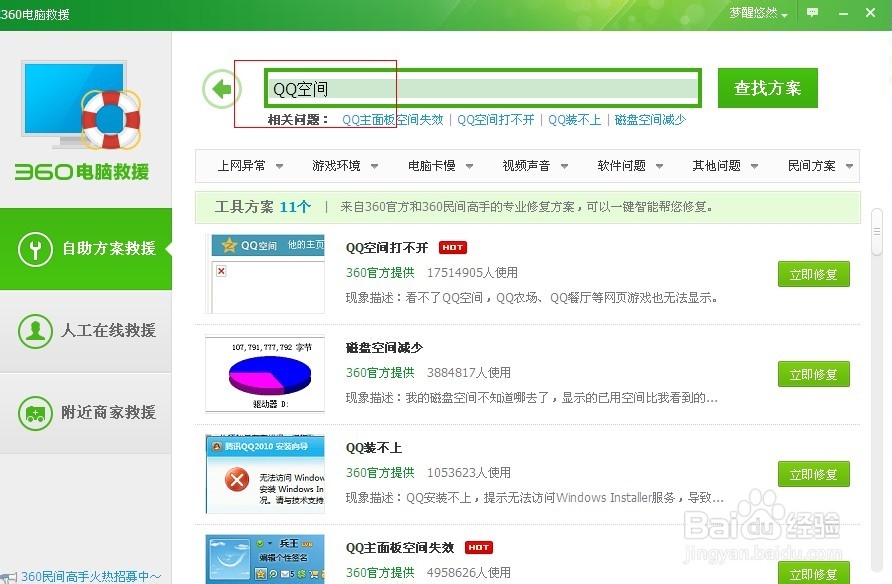Viewport: 892px width, 584px height.
Task: Select the 附近商家救援 sidebar tab
Action: (86, 413)
